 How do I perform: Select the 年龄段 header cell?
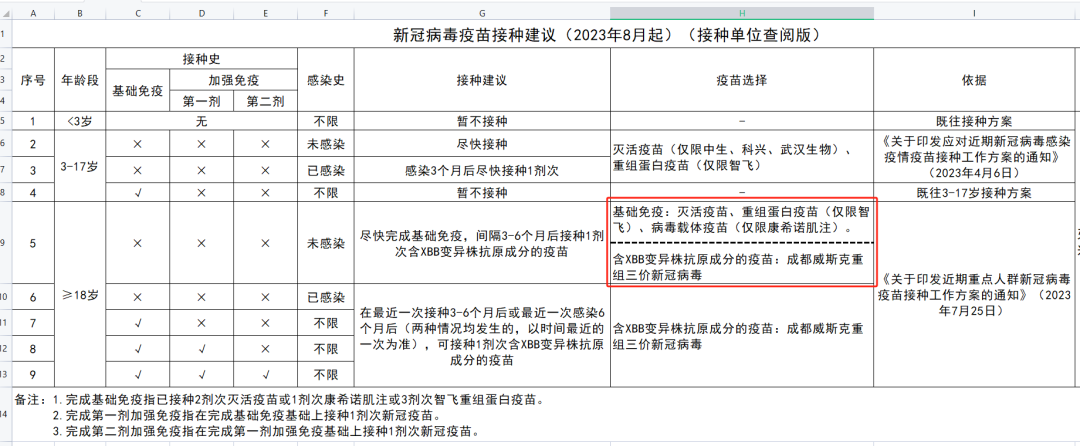click(x=80, y=80)
